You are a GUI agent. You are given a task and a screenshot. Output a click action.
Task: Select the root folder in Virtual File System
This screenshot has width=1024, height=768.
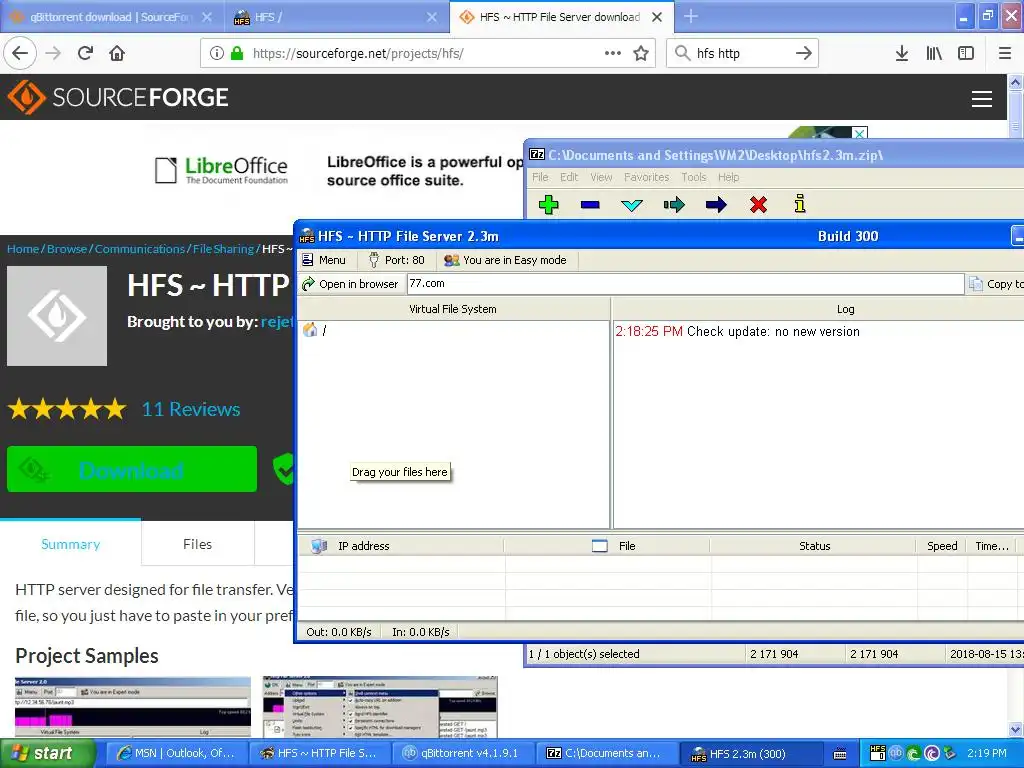[x=315, y=330]
